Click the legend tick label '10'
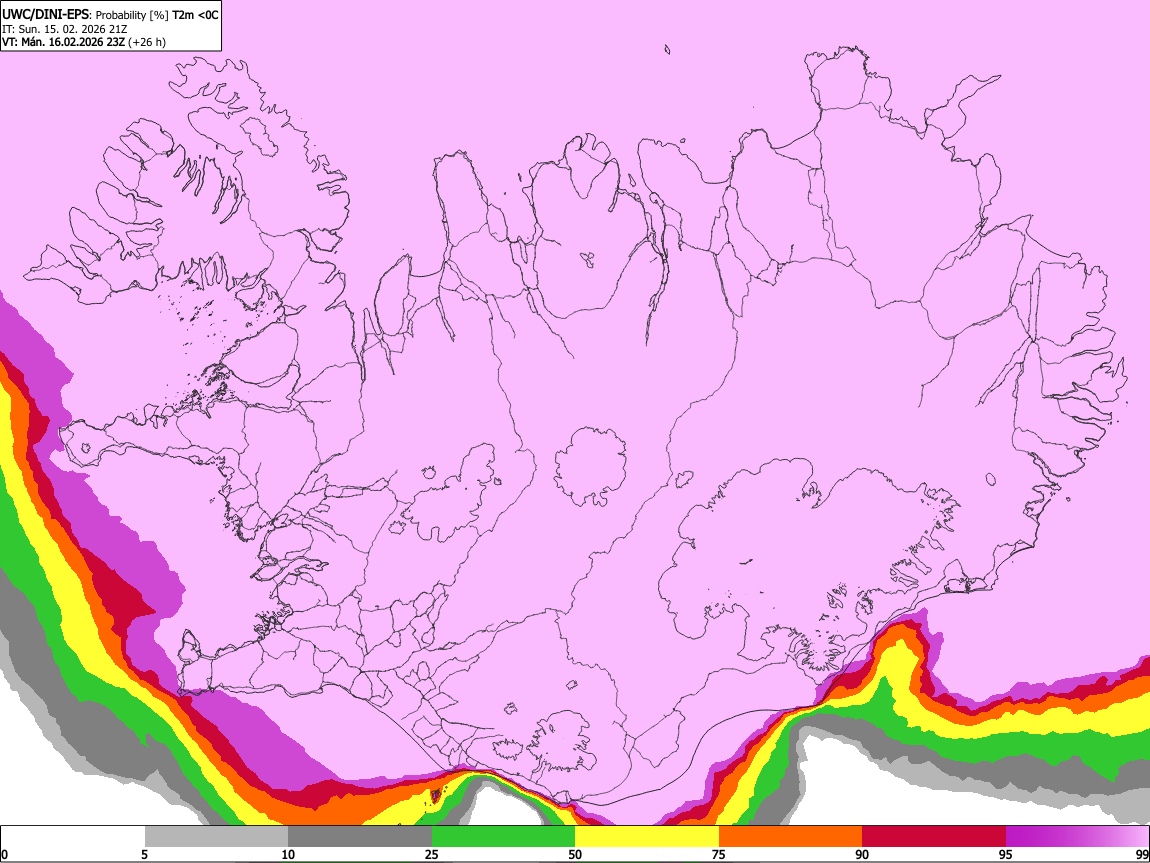Image resolution: width=1150 pixels, height=863 pixels. (x=288, y=854)
